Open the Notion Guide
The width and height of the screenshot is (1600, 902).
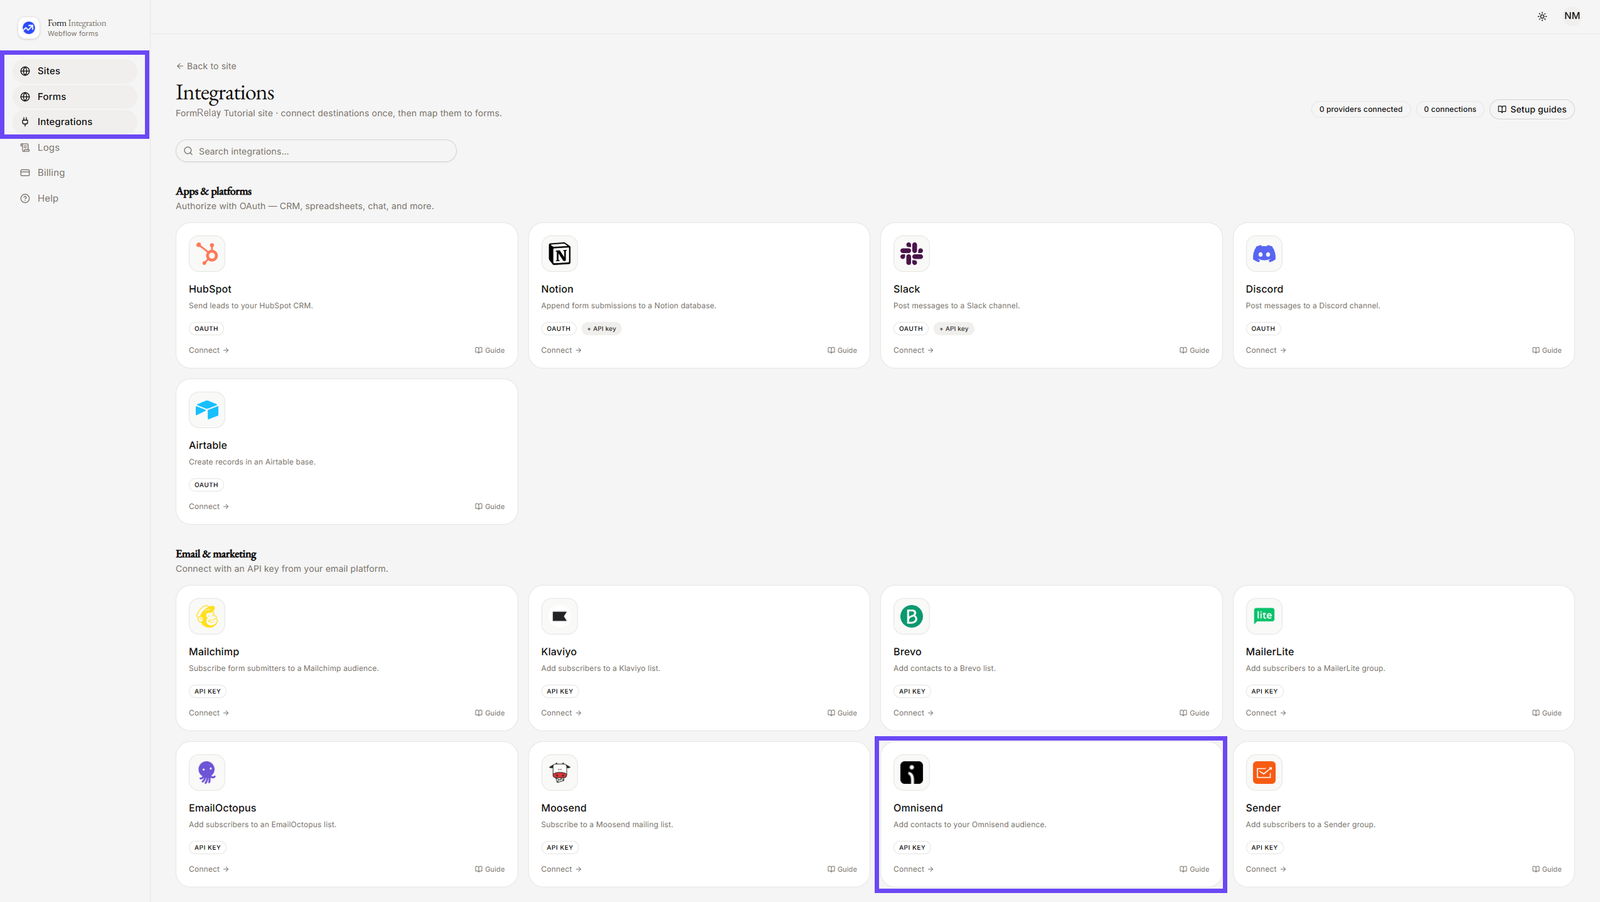point(842,350)
